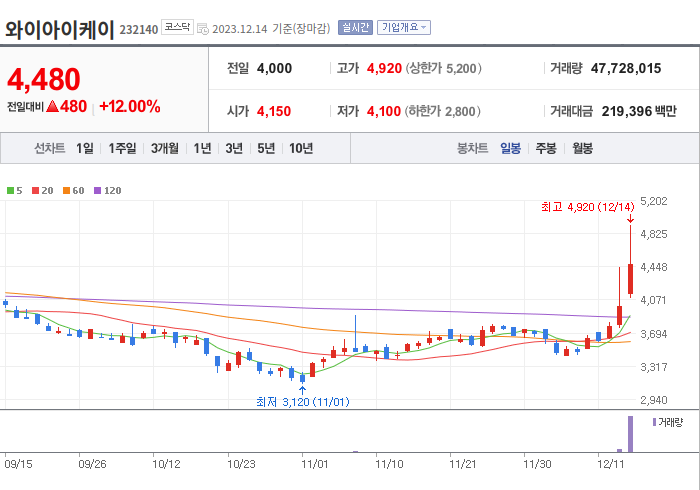700x490 pixels.
Task: Click the calendar date icon beside 2023.12.14
Action: point(203,29)
